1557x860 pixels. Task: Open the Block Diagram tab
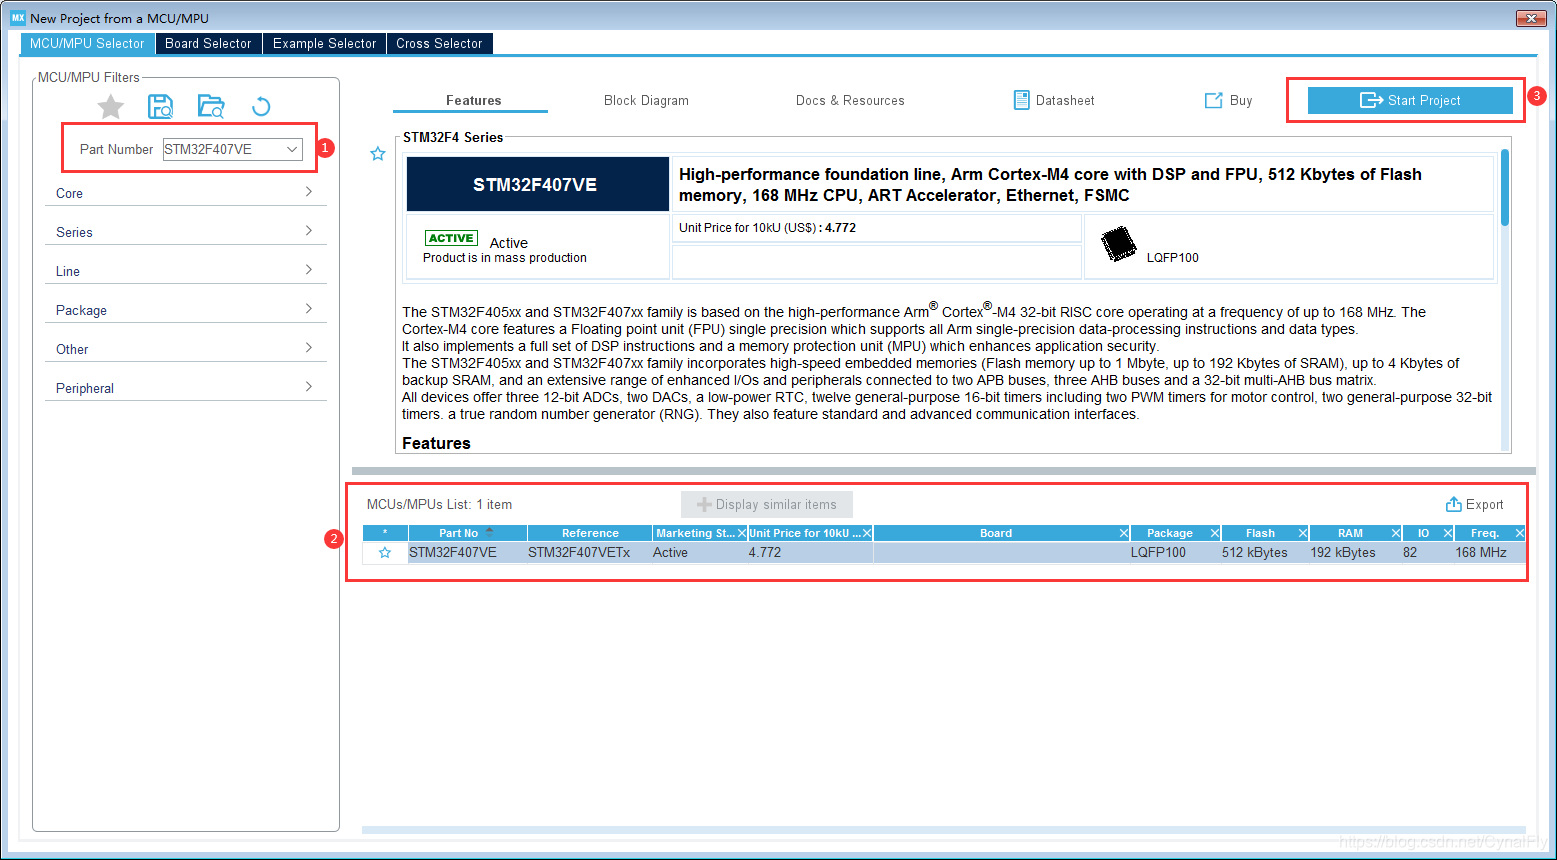click(646, 100)
